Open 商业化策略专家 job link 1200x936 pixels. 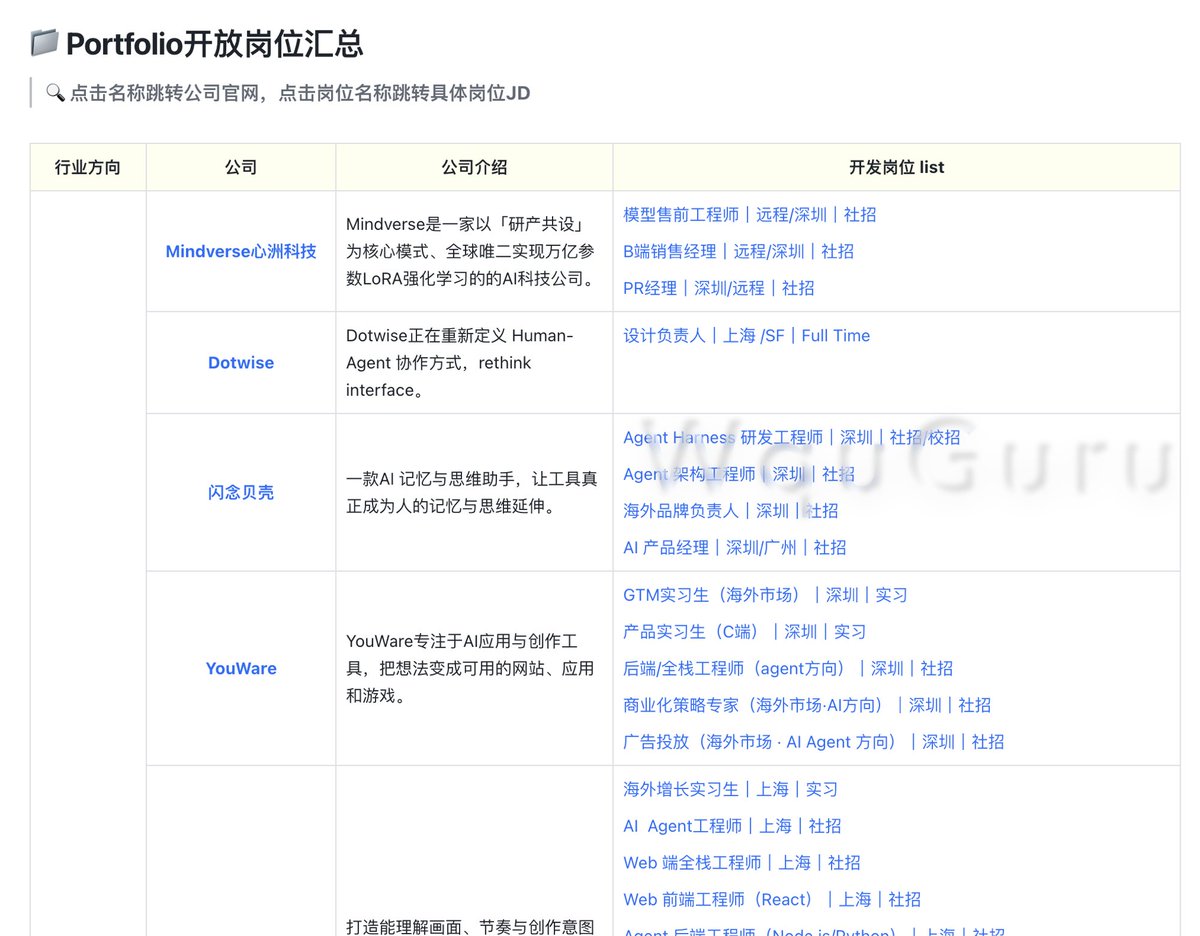pos(806,706)
